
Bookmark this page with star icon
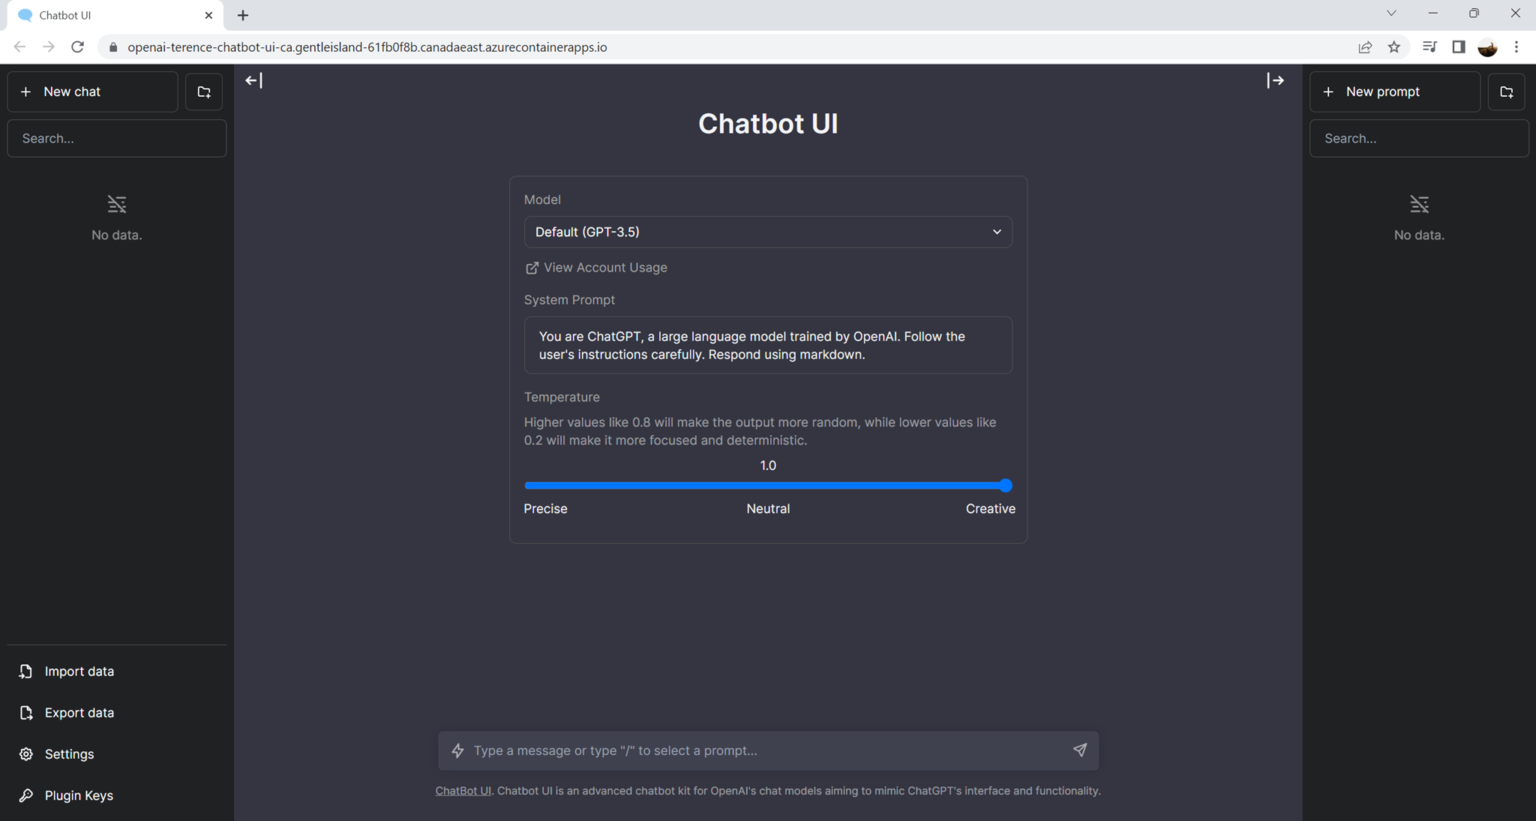pos(1394,47)
